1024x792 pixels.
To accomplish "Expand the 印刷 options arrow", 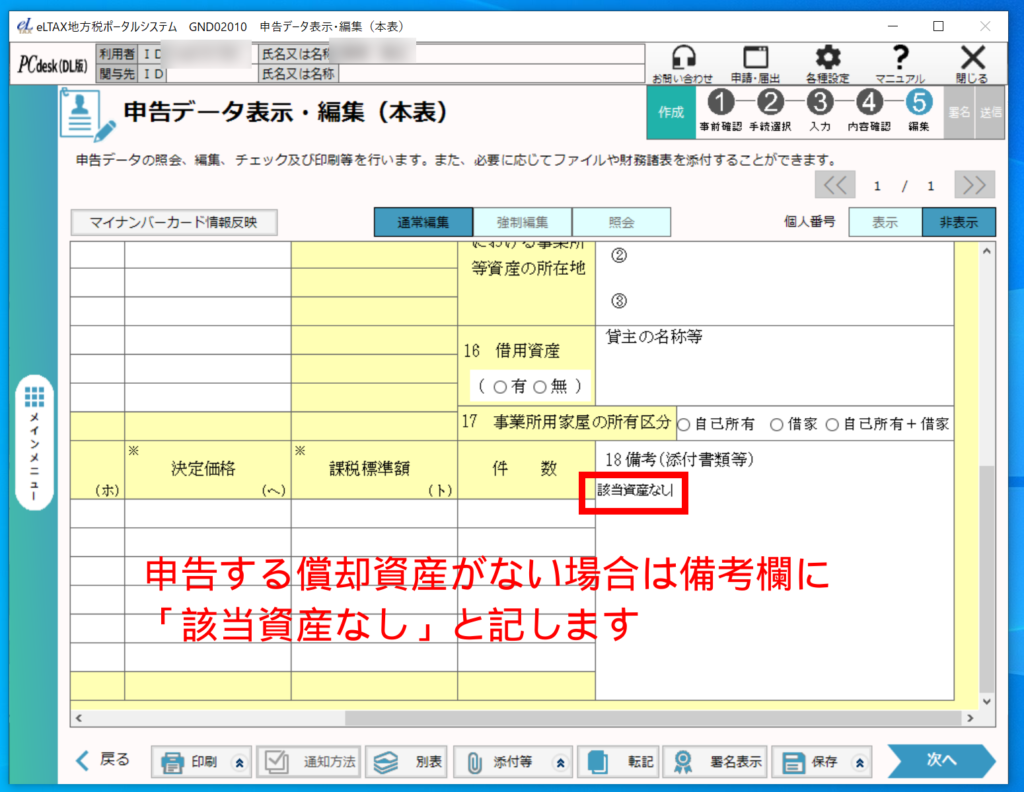I will click(238, 762).
